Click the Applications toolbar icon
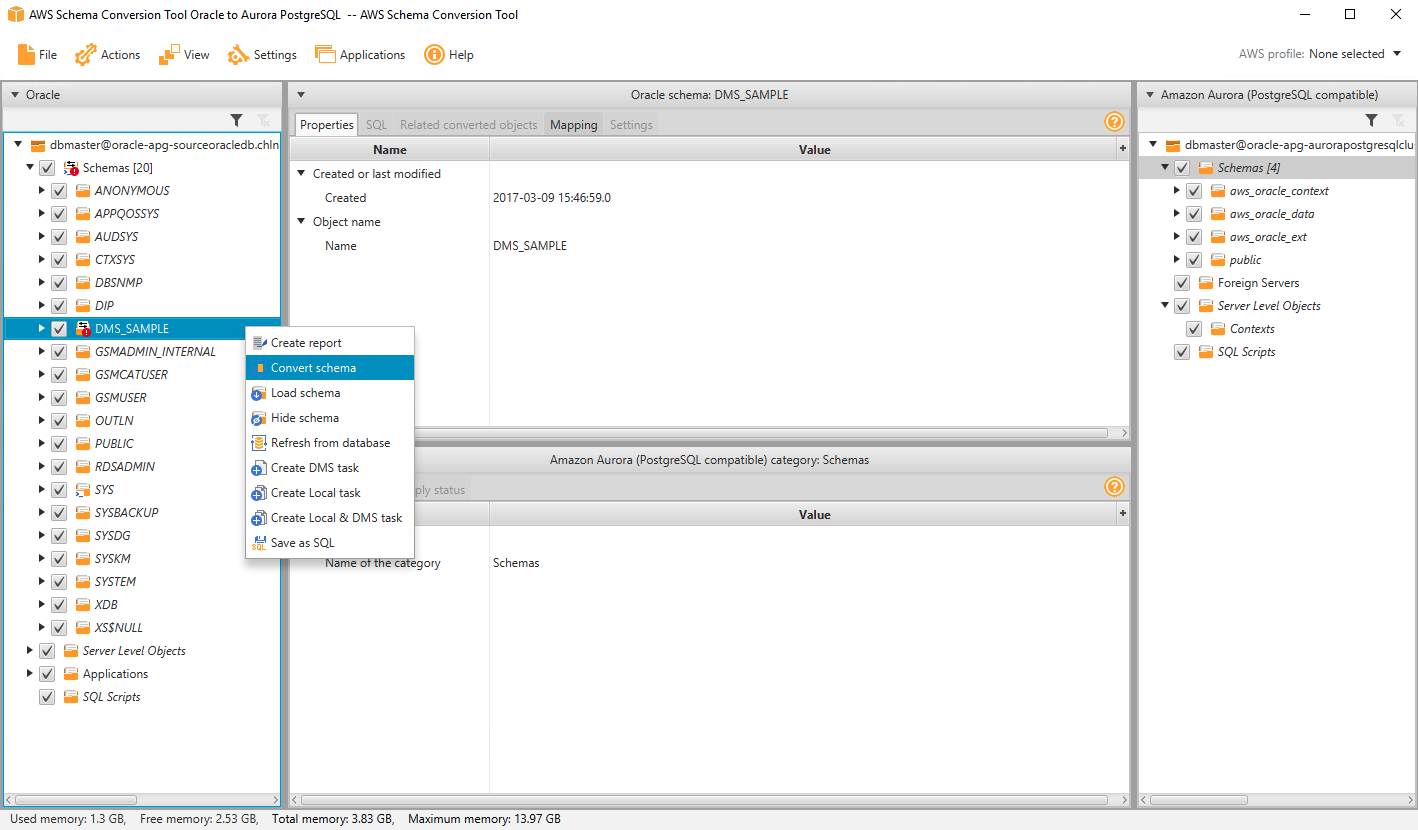Image resolution: width=1418 pixels, height=830 pixels. (325, 55)
